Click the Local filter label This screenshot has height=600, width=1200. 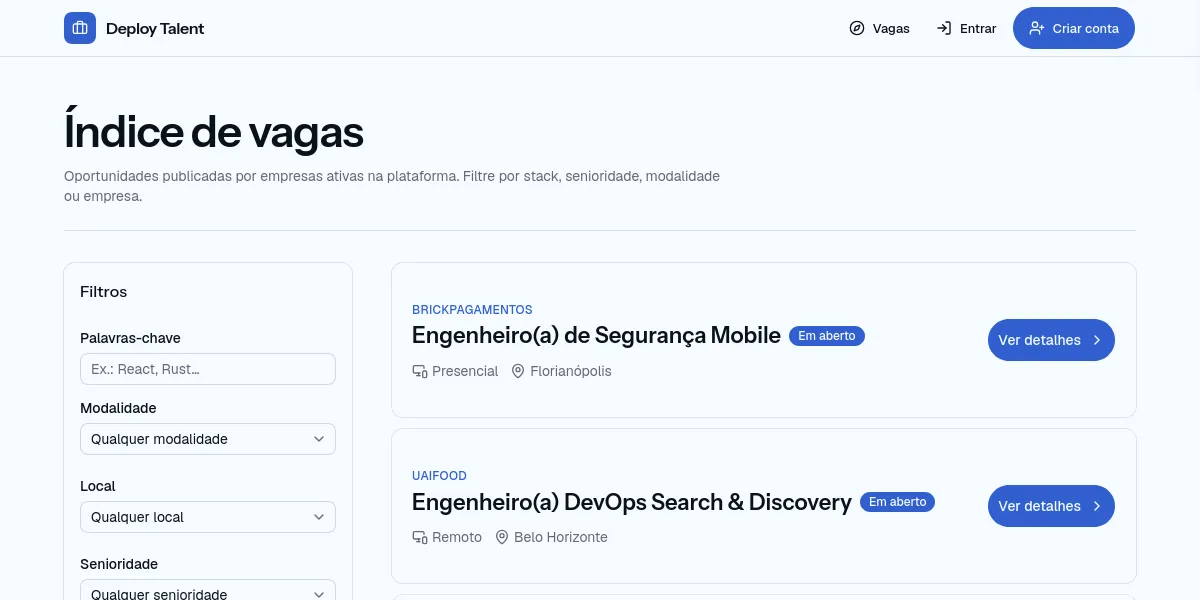point(98,486)
